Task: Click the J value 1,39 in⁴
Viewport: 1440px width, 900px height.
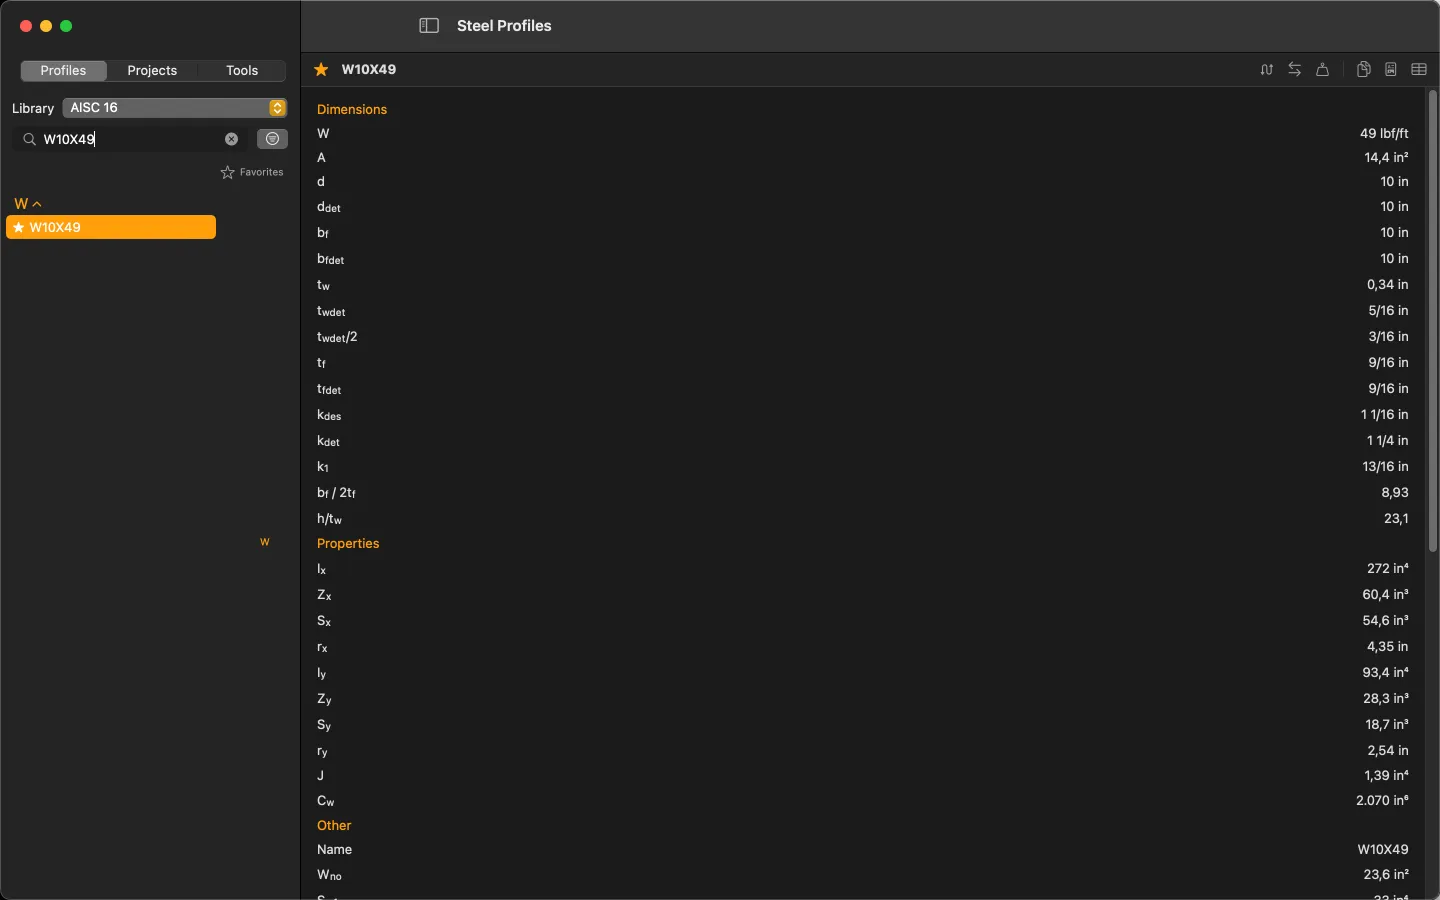Action: coord(1387,775)
